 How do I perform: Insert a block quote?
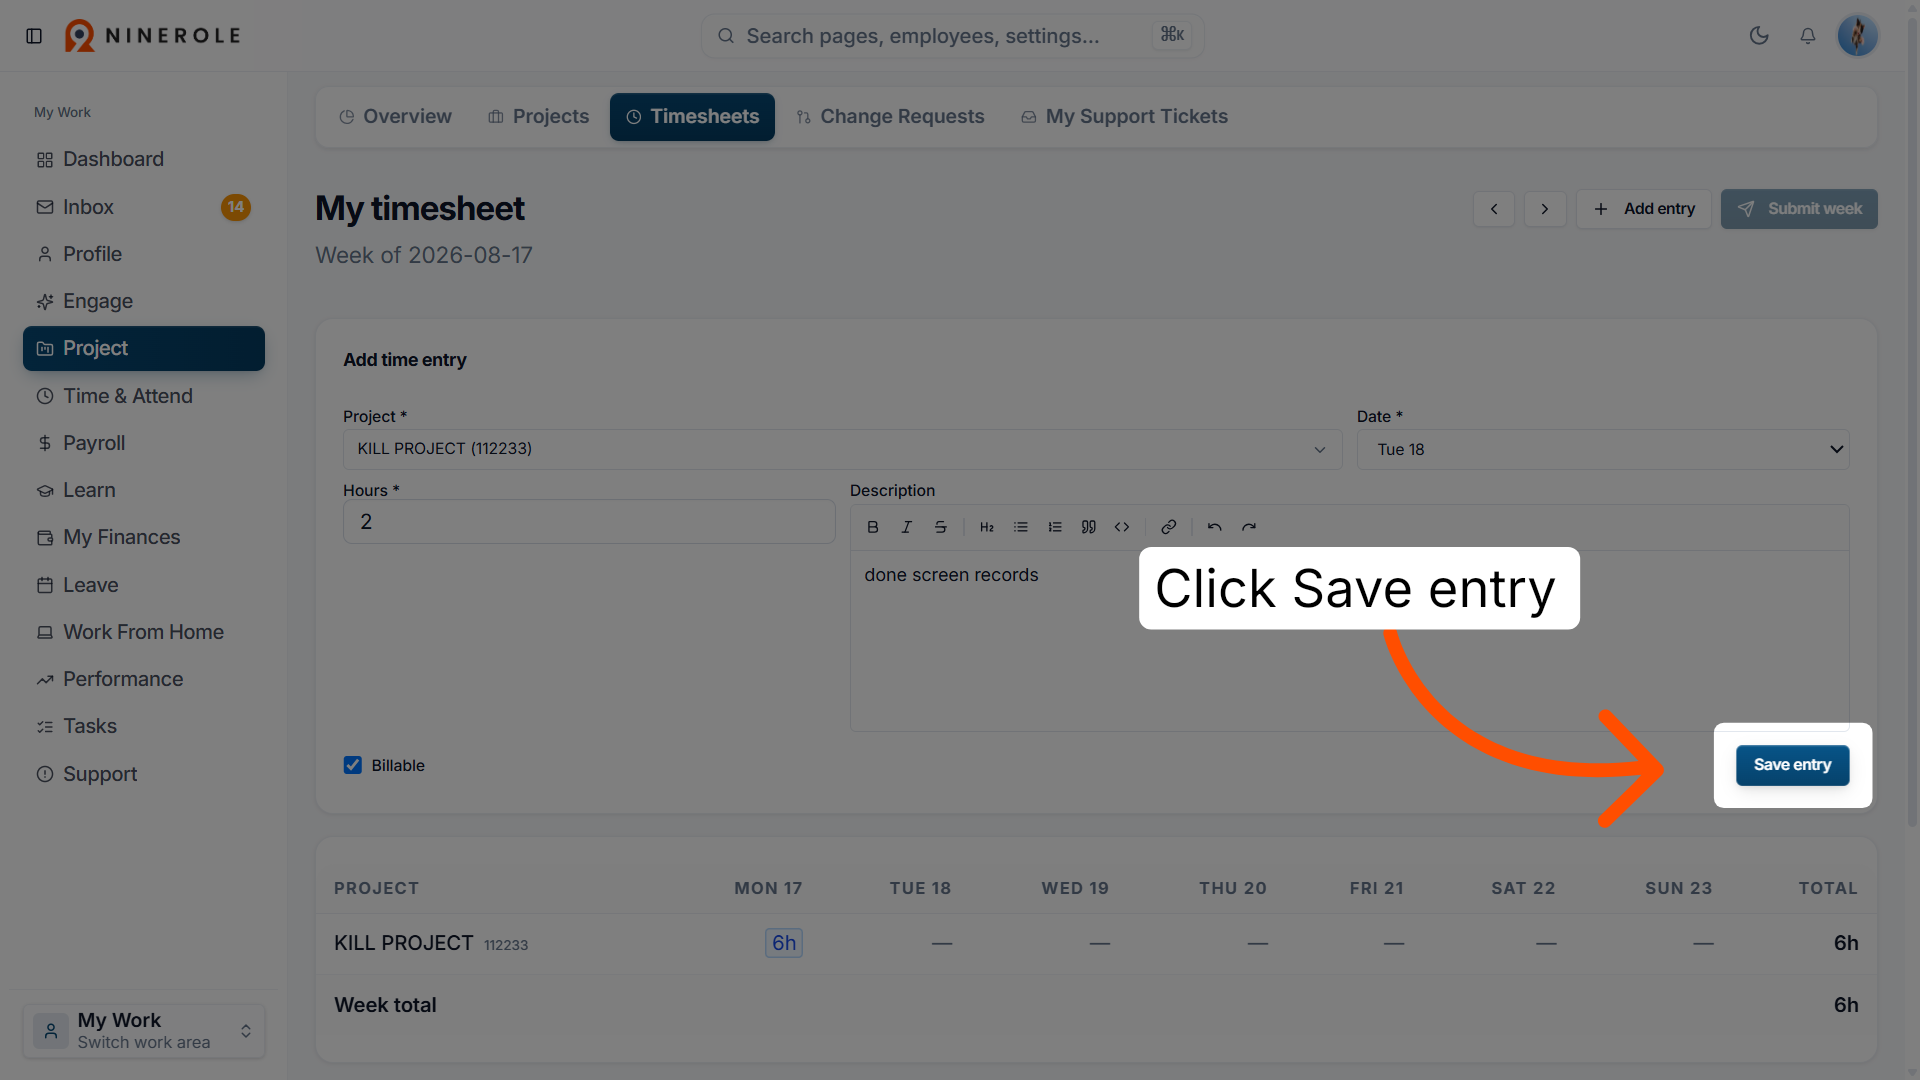pyautogui.click(x=1089, y=527)
